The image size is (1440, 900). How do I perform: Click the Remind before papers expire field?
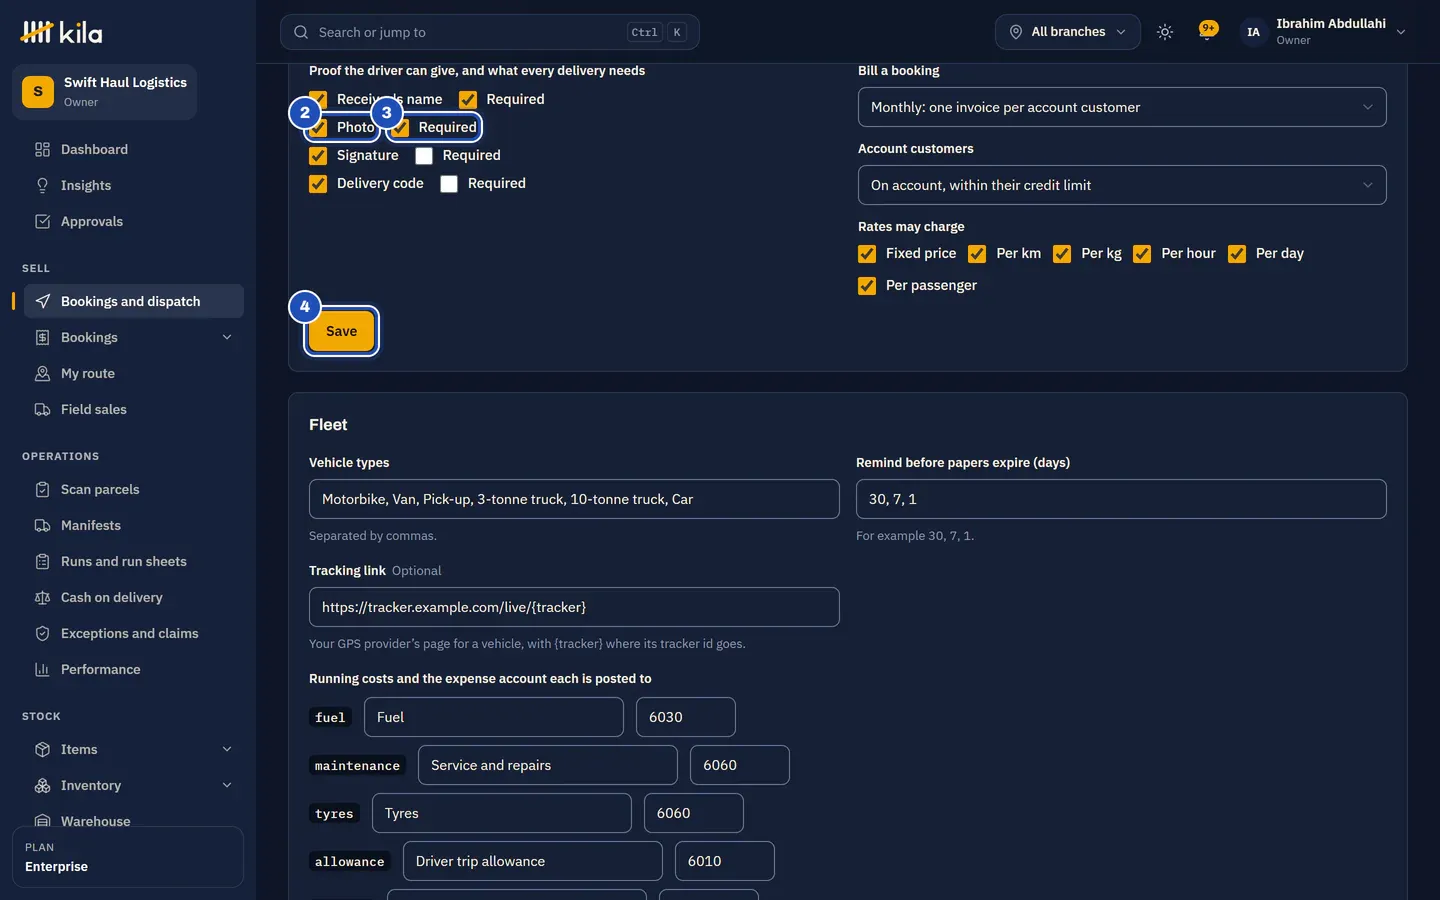tap(1121, 499)
